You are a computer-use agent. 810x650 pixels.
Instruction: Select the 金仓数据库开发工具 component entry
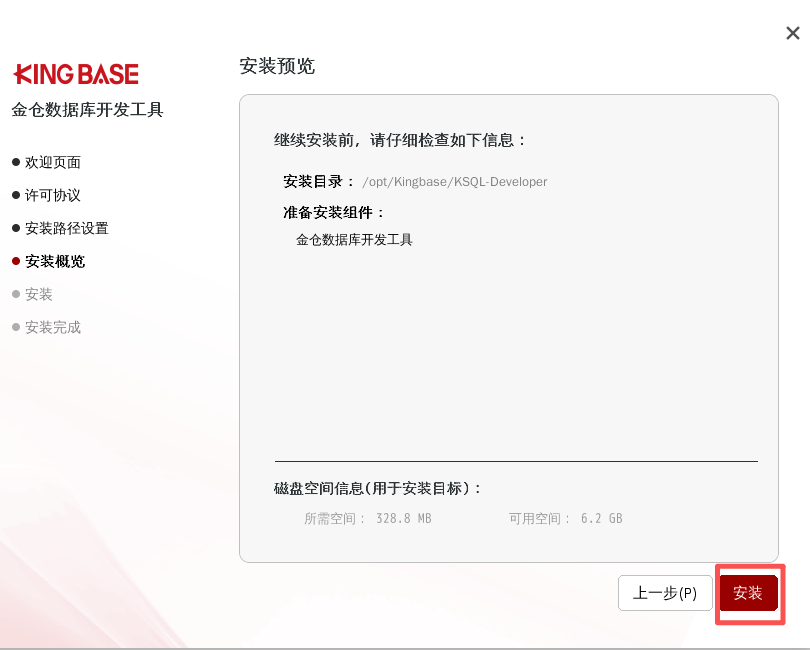pos(354,240)
